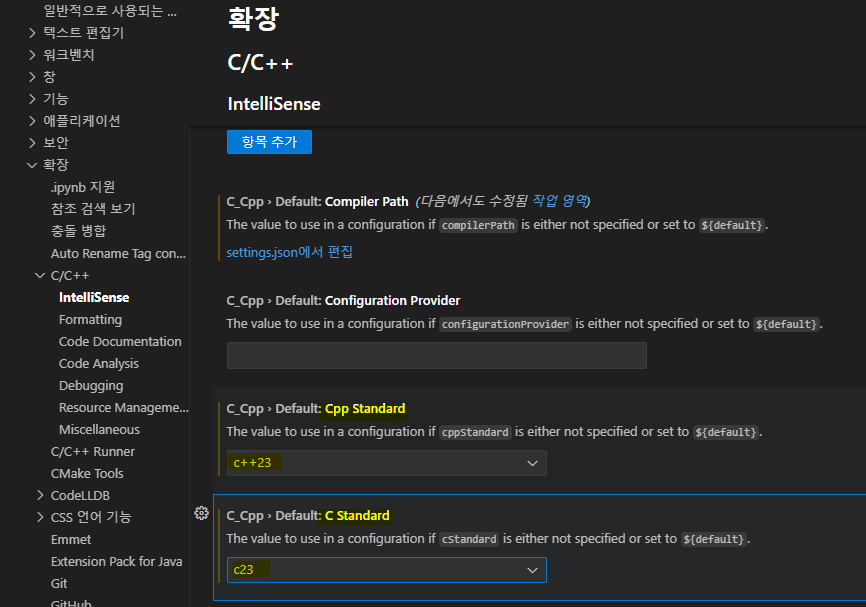Expand the CodeLLDB extension node

pos(40,495)
